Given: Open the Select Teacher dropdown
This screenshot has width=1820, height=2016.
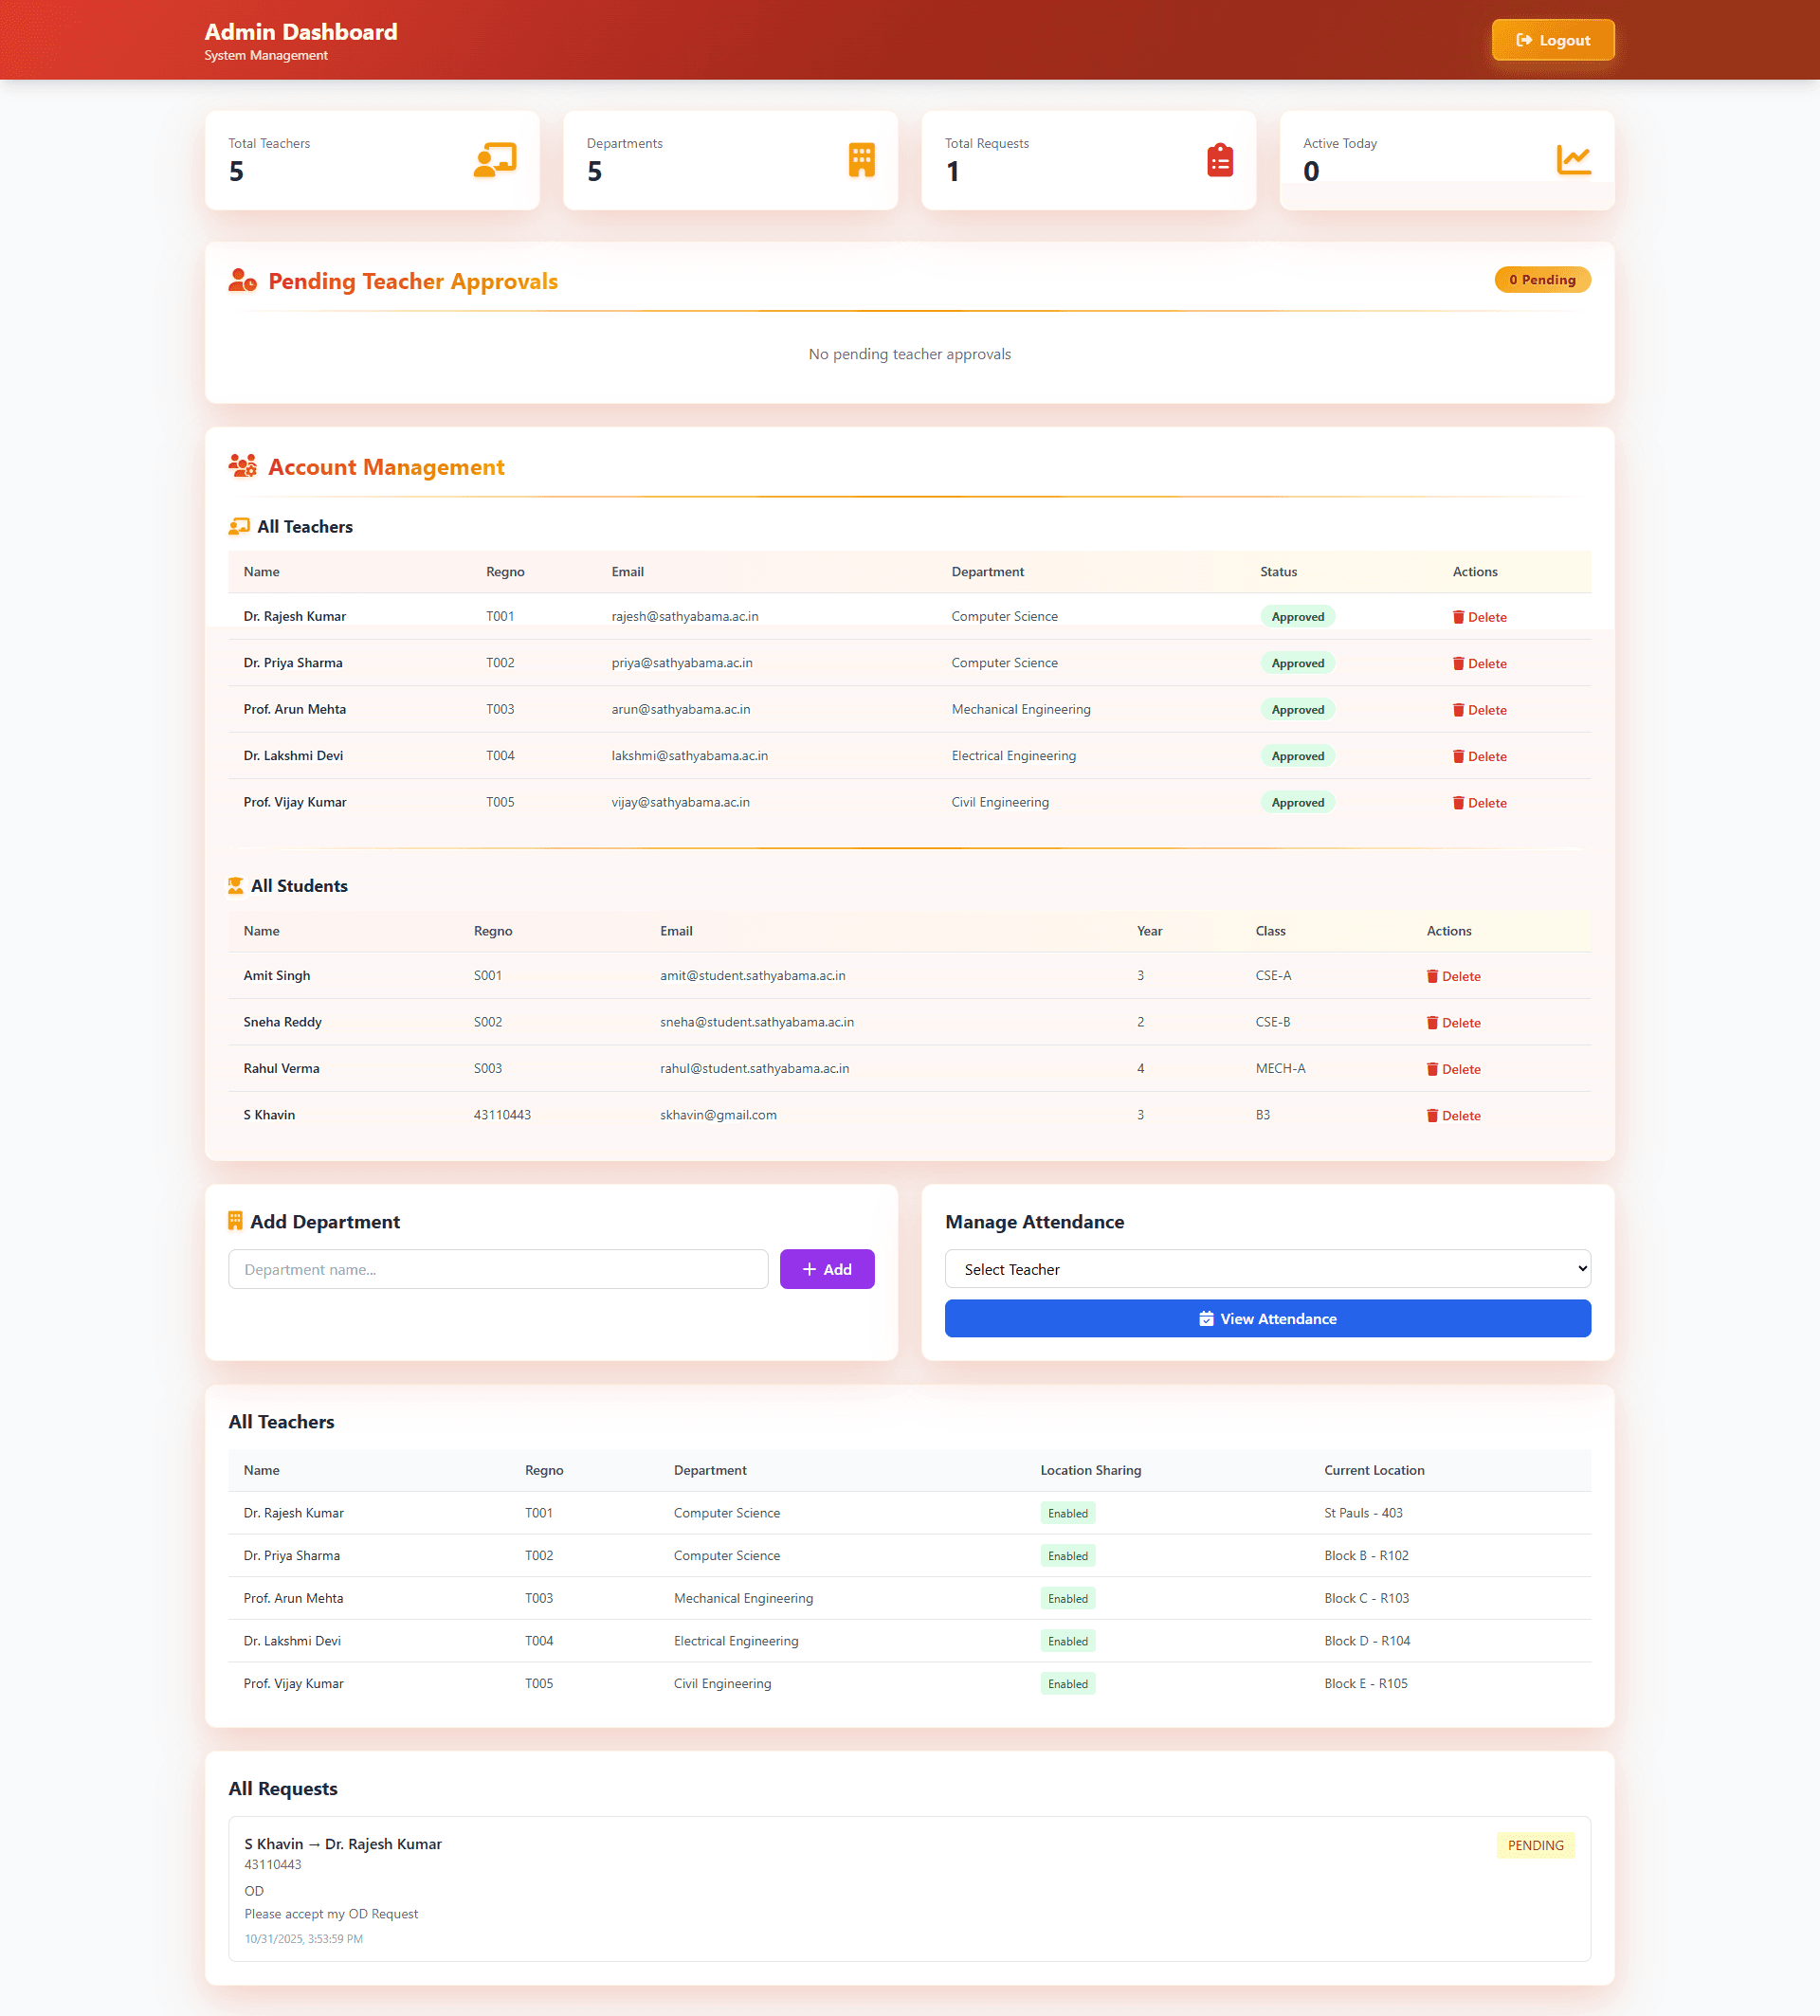Looking at the screenshot, I should point(1267,1269).
